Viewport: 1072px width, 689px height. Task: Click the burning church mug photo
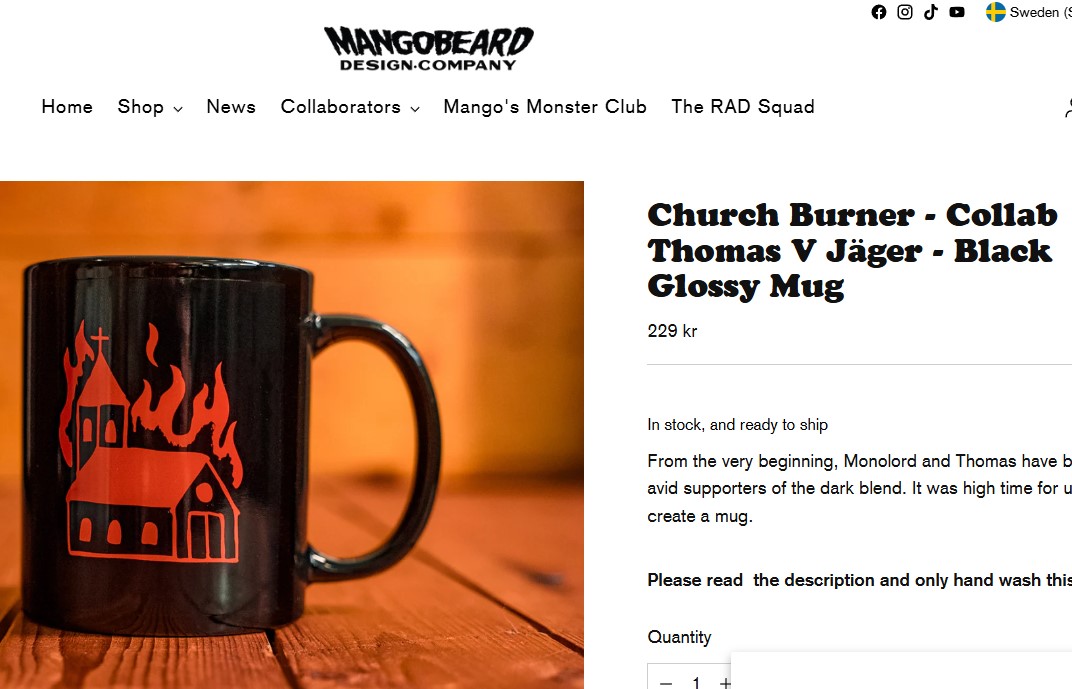292,435
